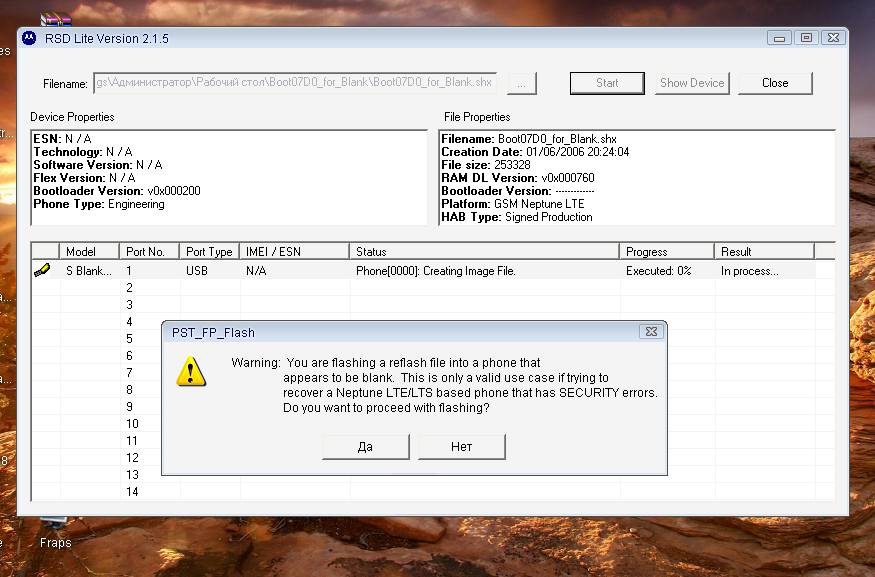The image size is (875, 577).
Task: Select port number 5 row
Action: tap(129, 339)
